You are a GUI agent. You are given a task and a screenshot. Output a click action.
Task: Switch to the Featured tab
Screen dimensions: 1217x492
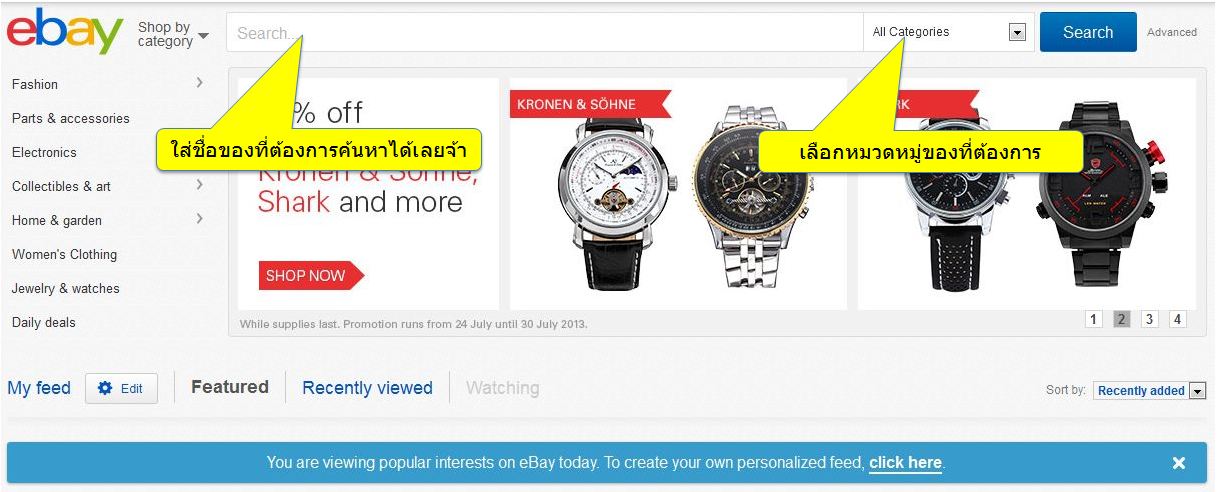point(230,387)
